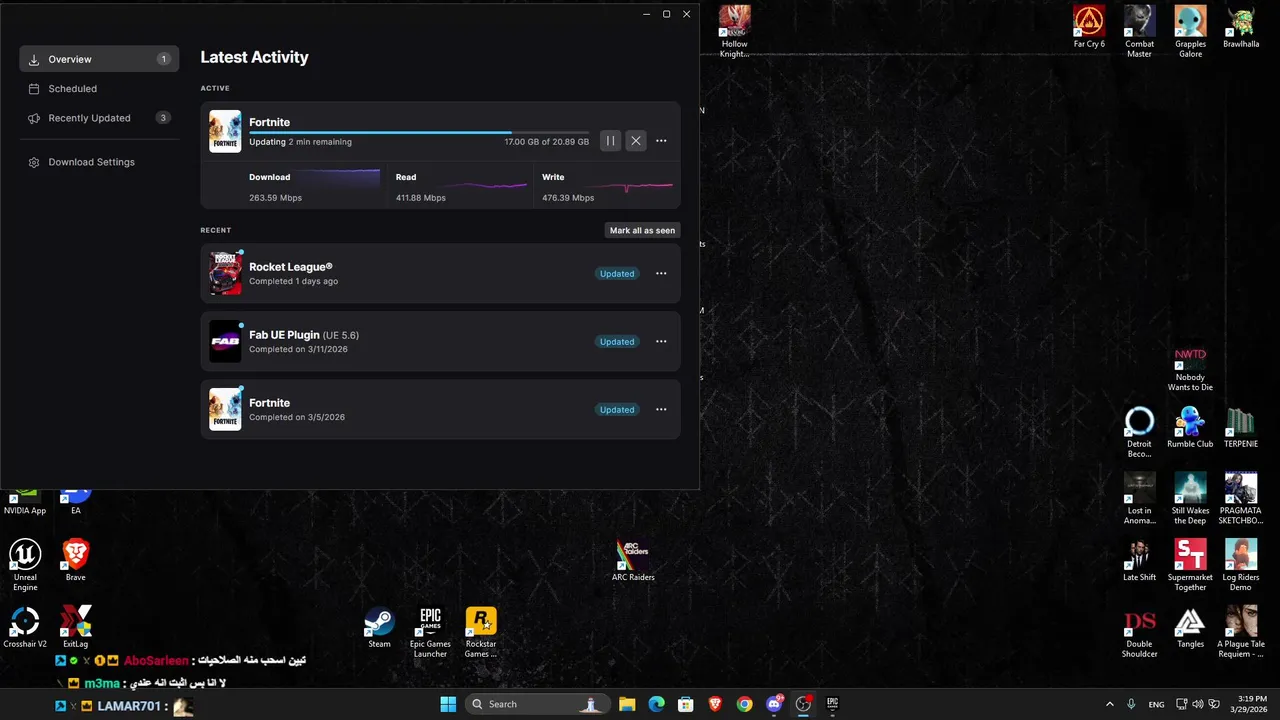Open the Overview section in the sidebar

pyautogui.click(x=99, y=59)
